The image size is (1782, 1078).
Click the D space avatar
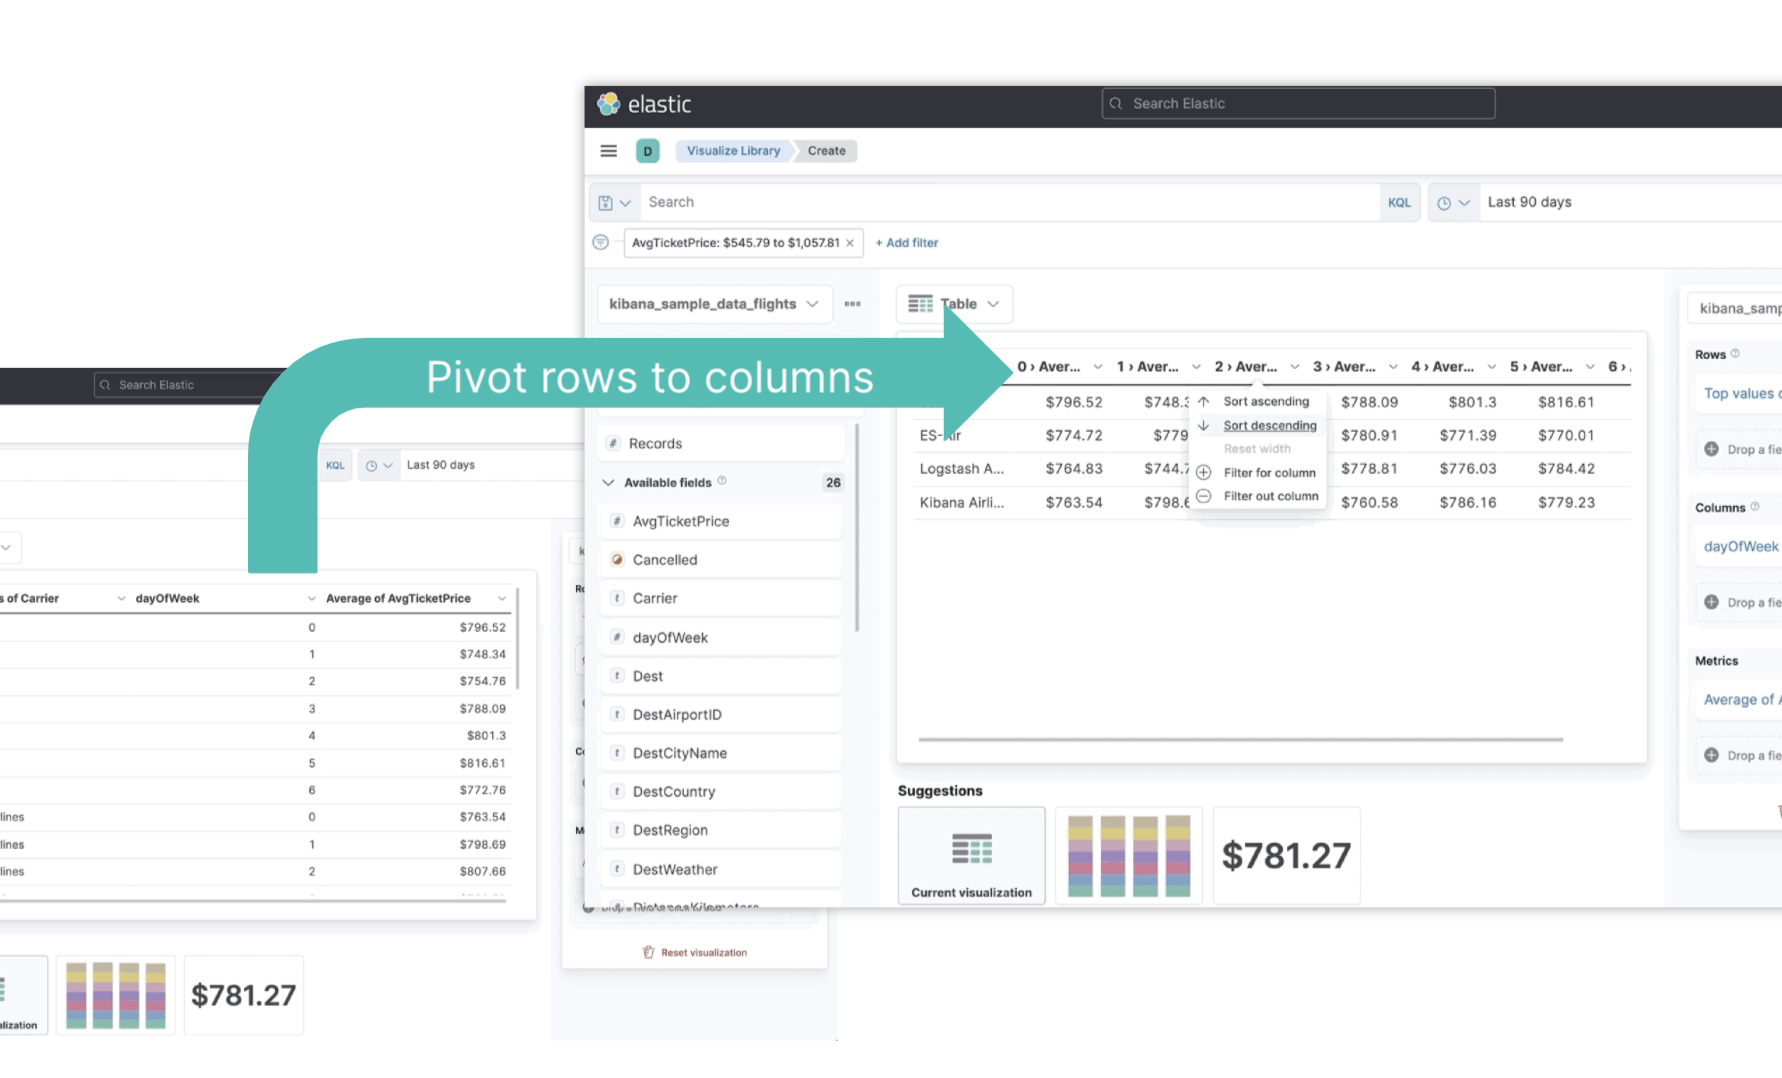click(647, 151)
